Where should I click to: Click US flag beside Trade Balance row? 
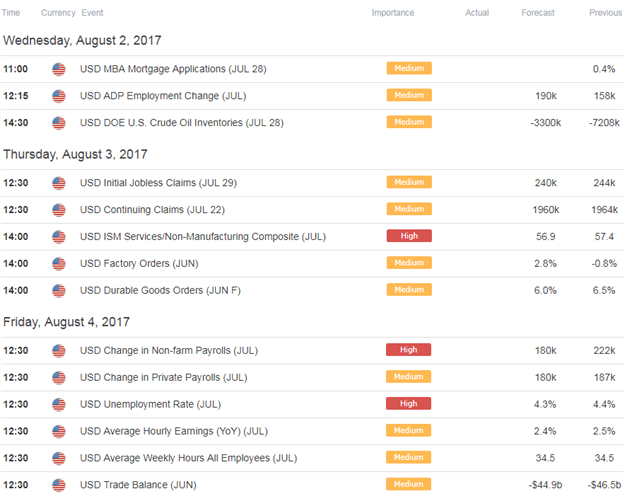[x=58, y=485]
